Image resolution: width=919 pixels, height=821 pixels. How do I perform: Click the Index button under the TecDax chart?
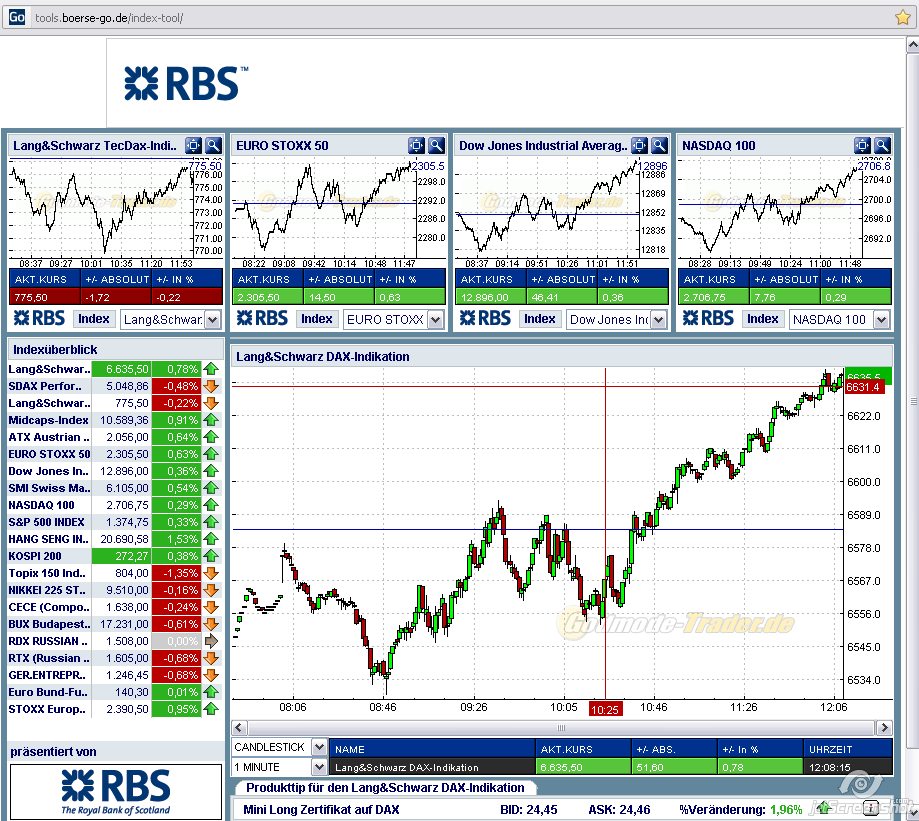click(94, 319)
